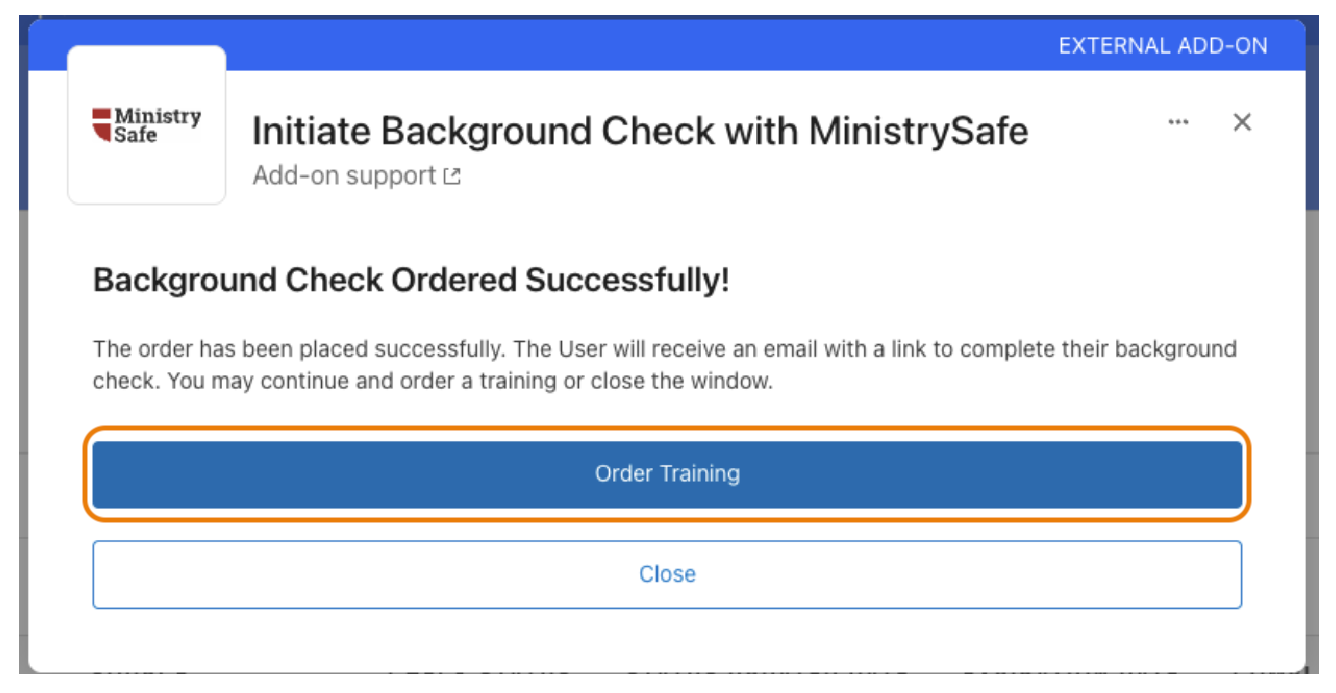Click the external-link arrow icon beside Add-on support
This screenshot has width=1336, height=693.
452,177
